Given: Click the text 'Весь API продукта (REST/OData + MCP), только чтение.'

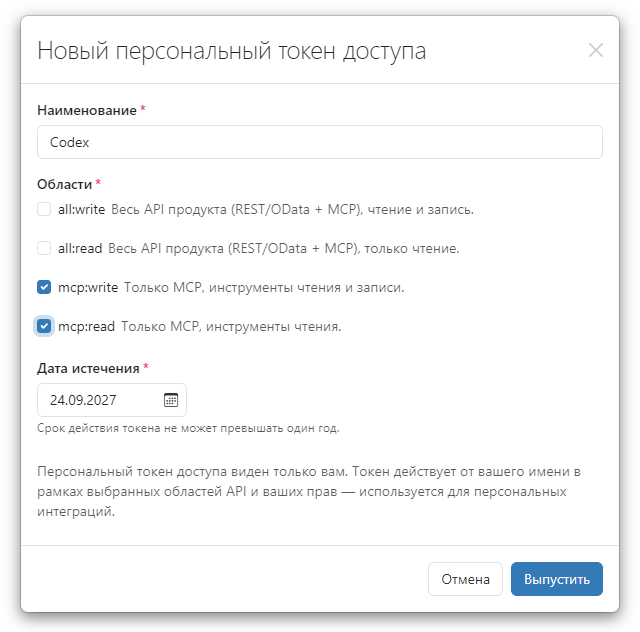Looking at the screenshot, I should point(284,248).
